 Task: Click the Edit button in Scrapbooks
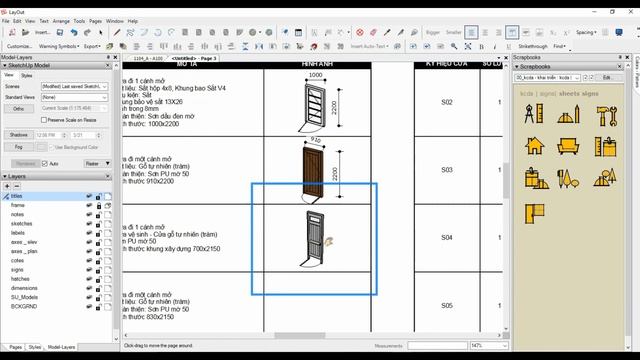[x=607, y=78]
